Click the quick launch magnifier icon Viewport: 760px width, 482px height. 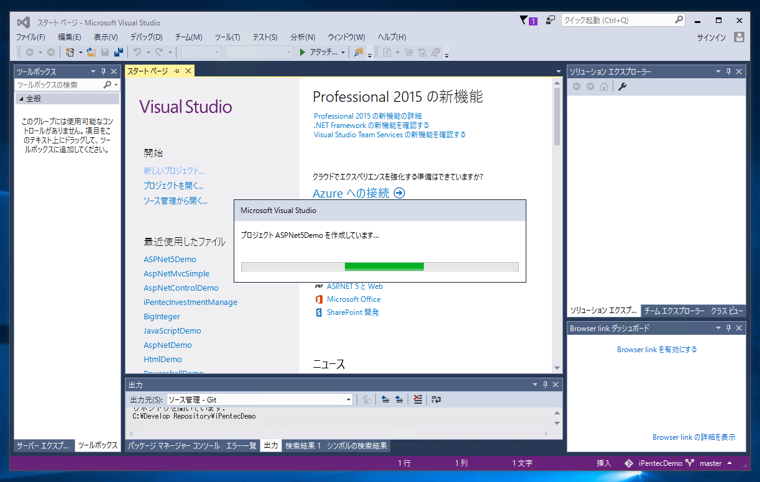(679, 20)
